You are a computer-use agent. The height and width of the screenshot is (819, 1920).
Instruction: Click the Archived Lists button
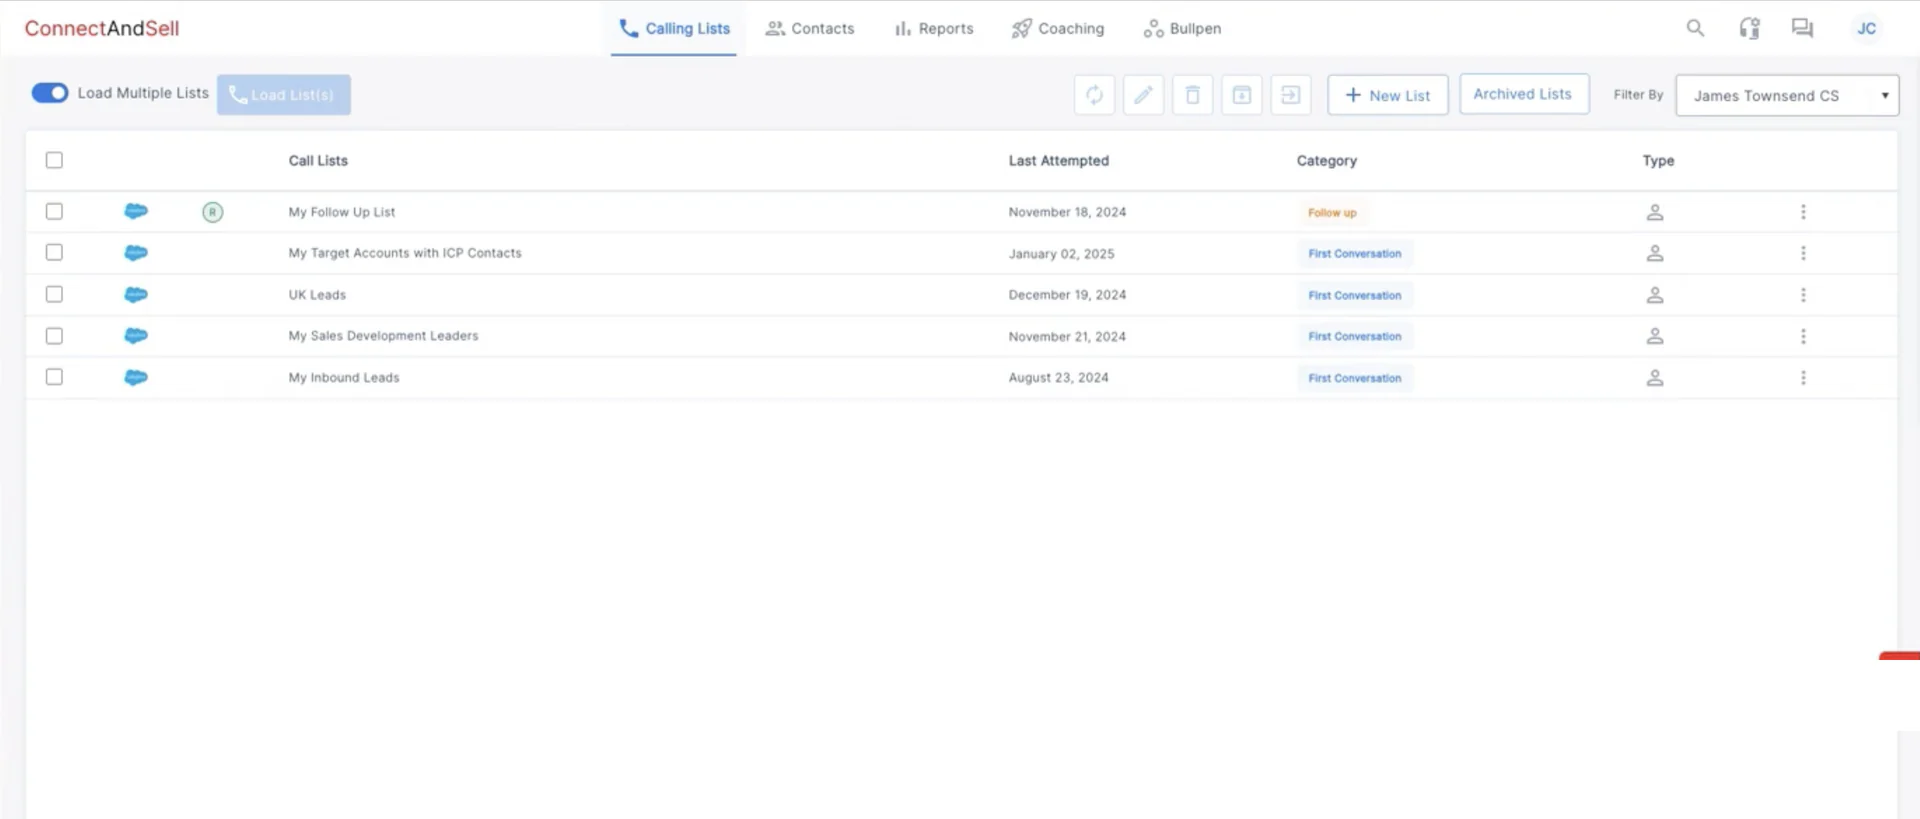point(1524,94)
